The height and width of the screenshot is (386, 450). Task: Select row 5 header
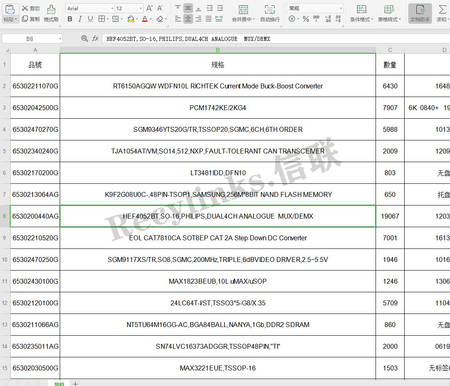coord(5,151)
